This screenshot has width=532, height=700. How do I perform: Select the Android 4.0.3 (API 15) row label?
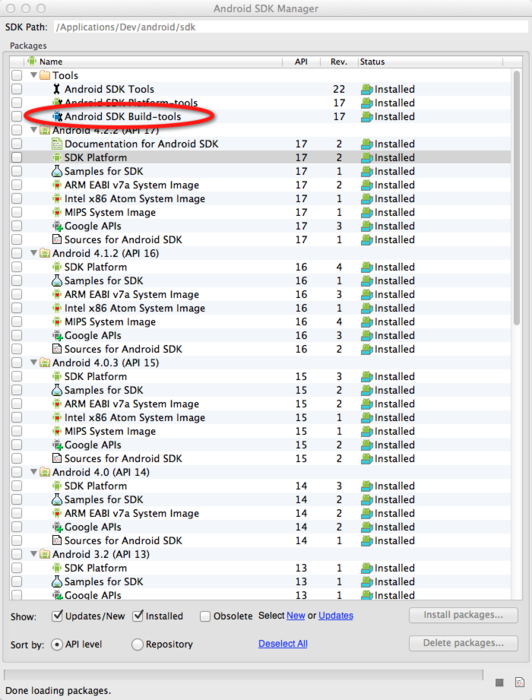[105, 362]
